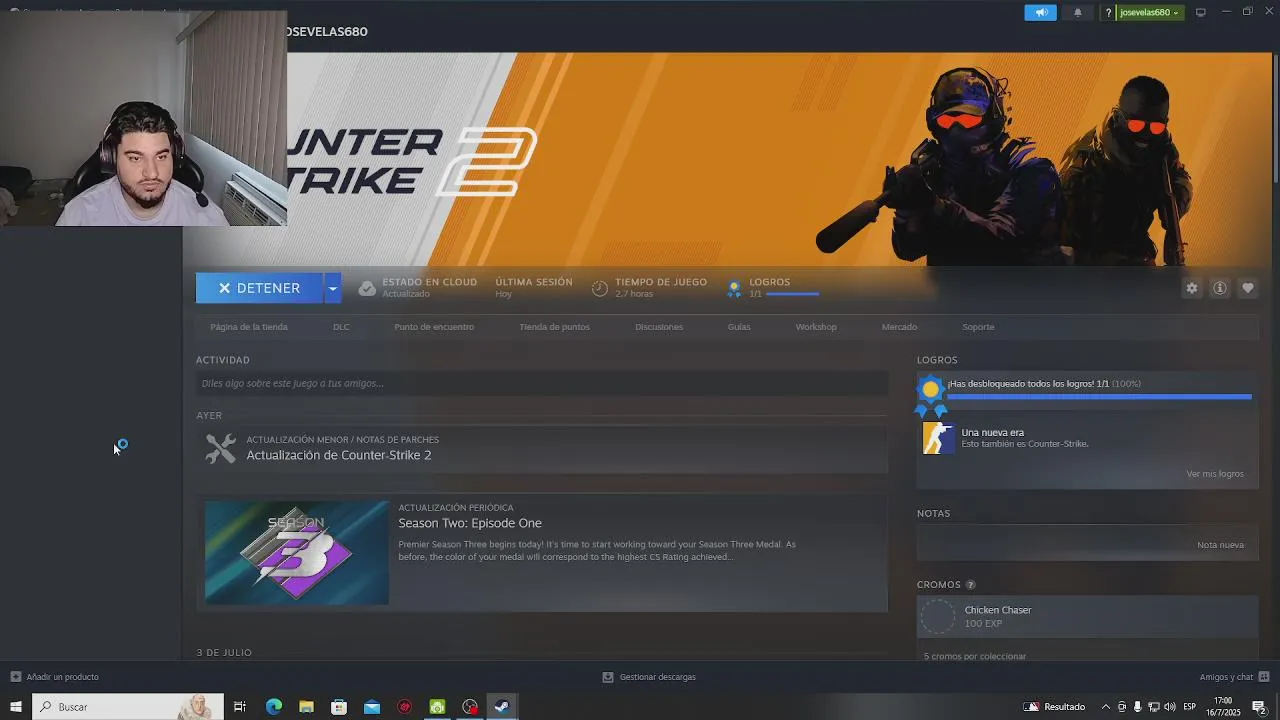This screenshot has width=1280, height=720.
Task: Click the activity comment input field
Action: tap(541, 383)
